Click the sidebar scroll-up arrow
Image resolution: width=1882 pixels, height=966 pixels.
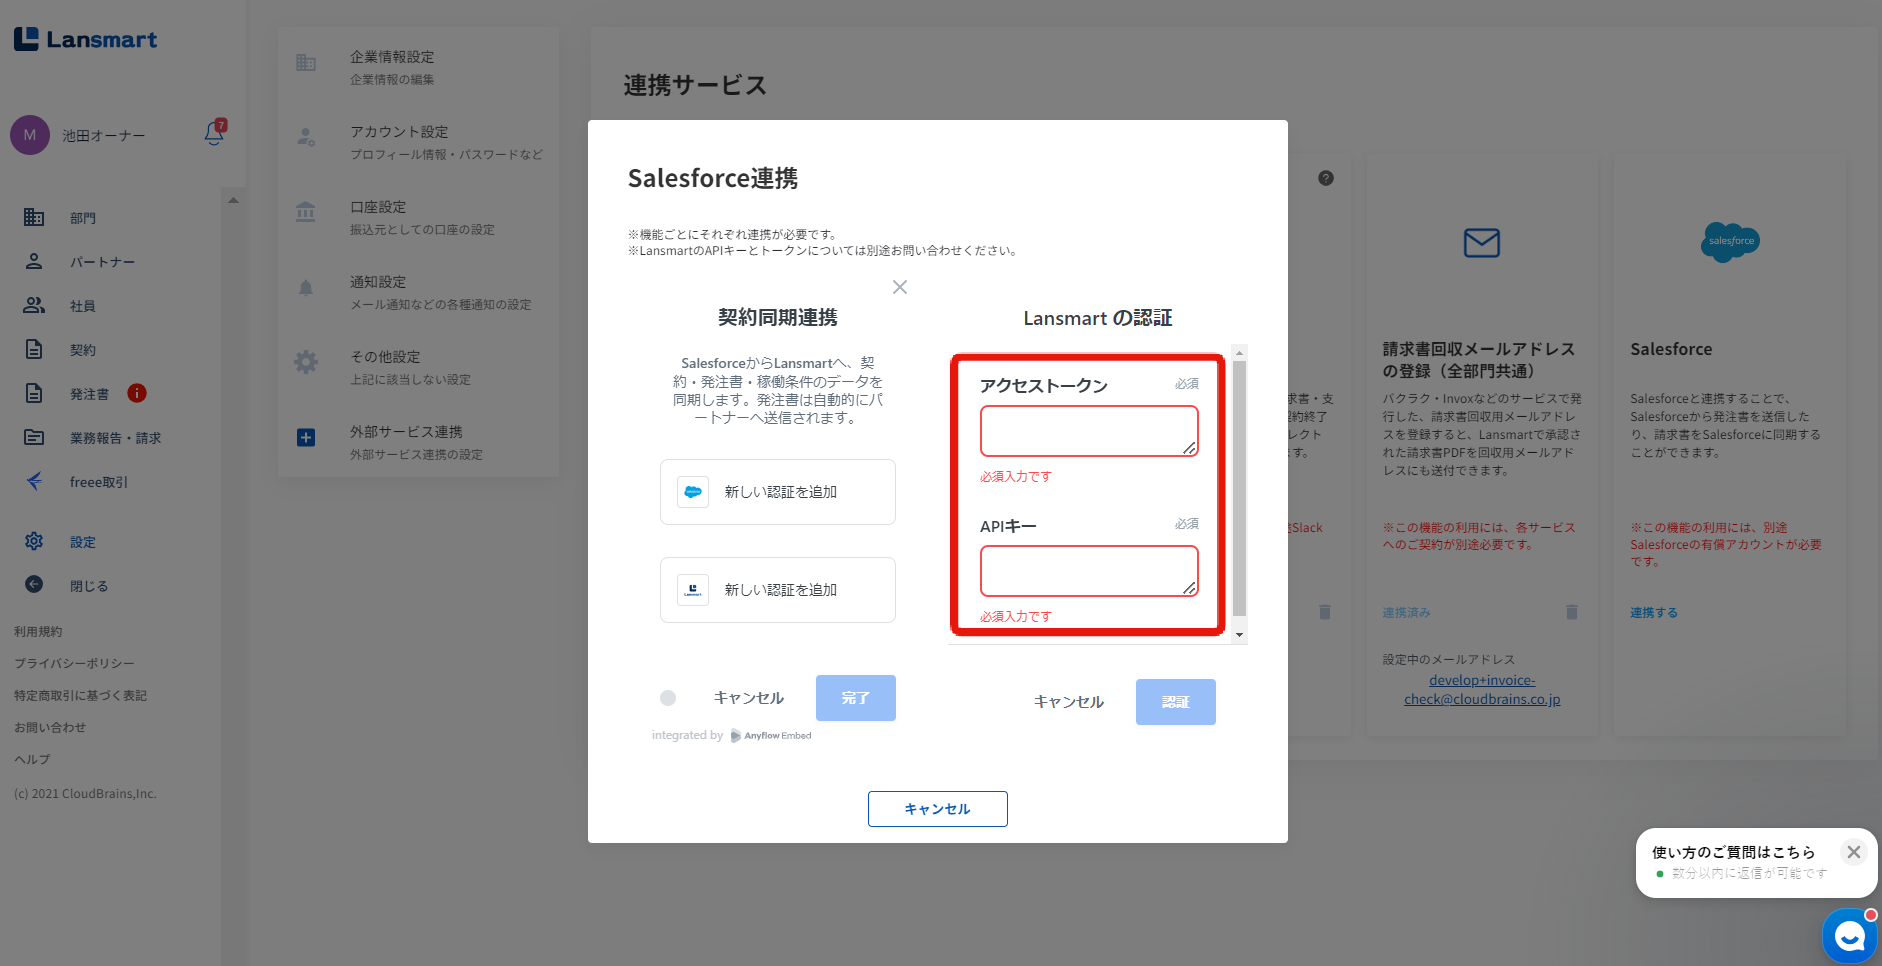click(233, 200)
